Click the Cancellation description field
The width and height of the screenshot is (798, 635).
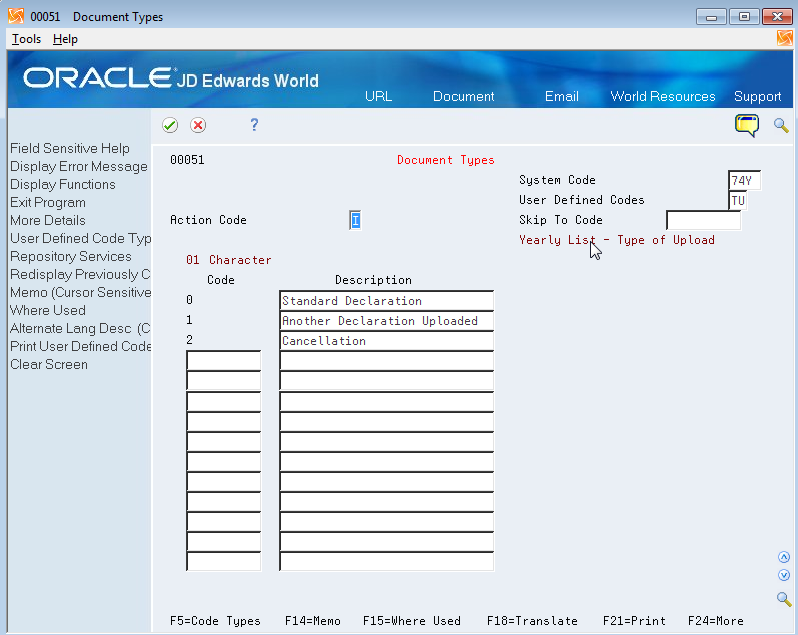pyautogui.click(x=386, y=340)
